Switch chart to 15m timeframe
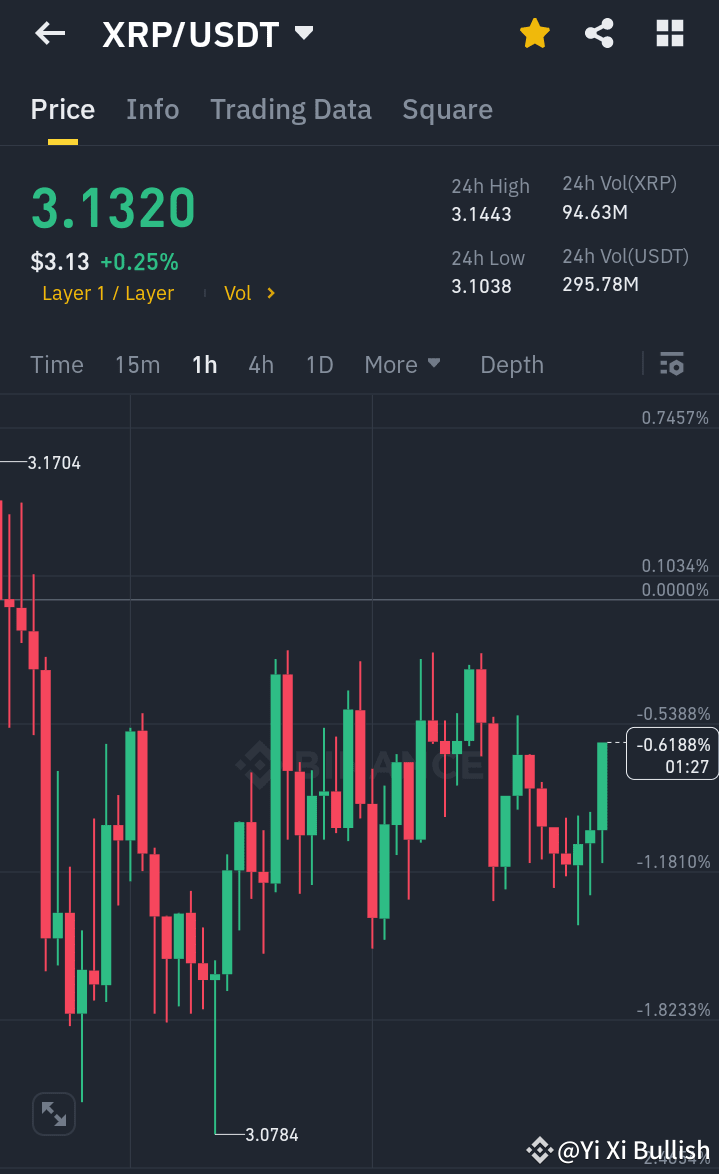 tap(137, 364)
